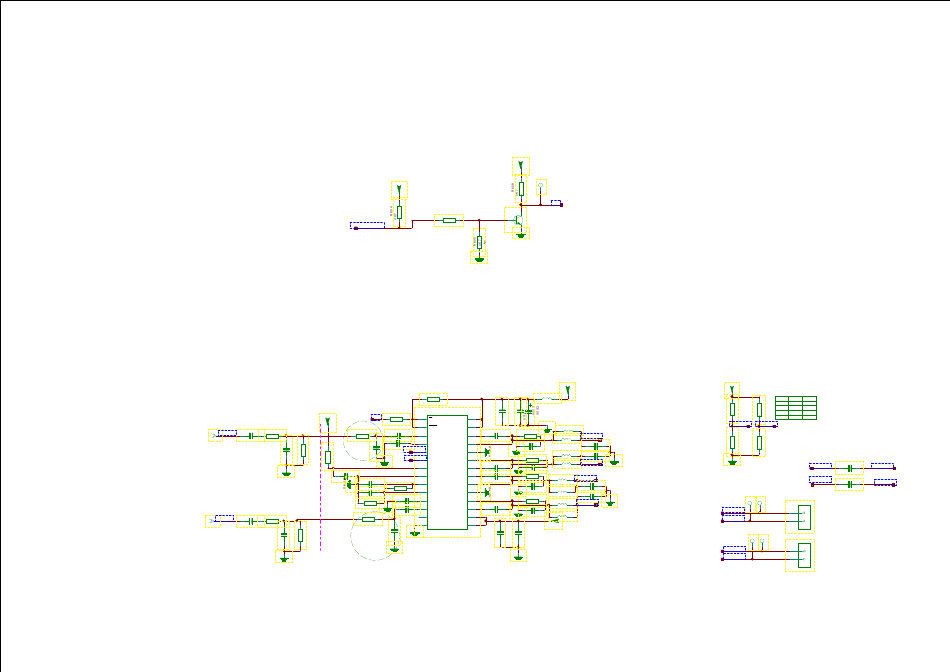The width and height of the screenshot is (950, 672).
Task: Select the horizontal resistor above the IC chip
Action: tap(433, 399)
